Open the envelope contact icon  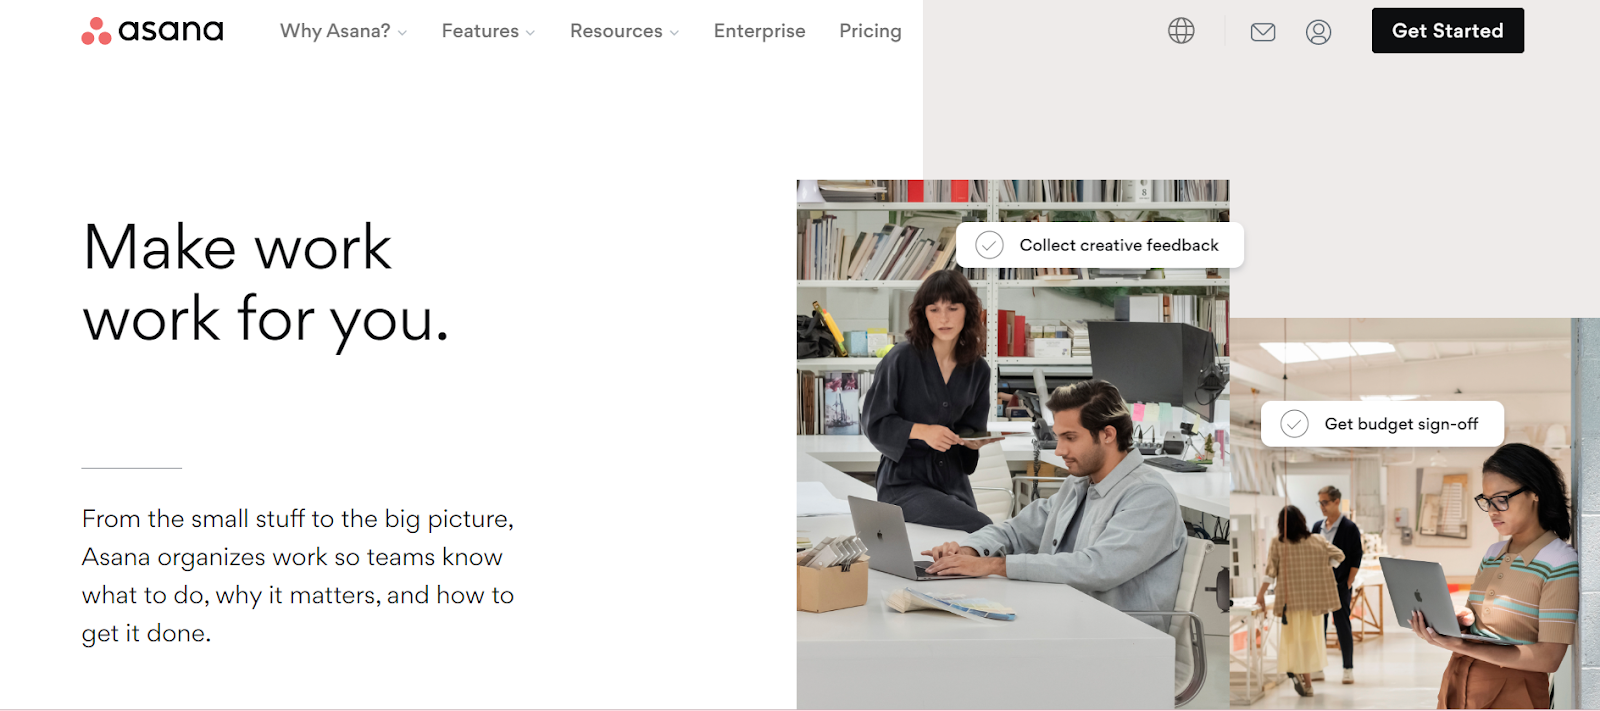(x=1263, y=32)
